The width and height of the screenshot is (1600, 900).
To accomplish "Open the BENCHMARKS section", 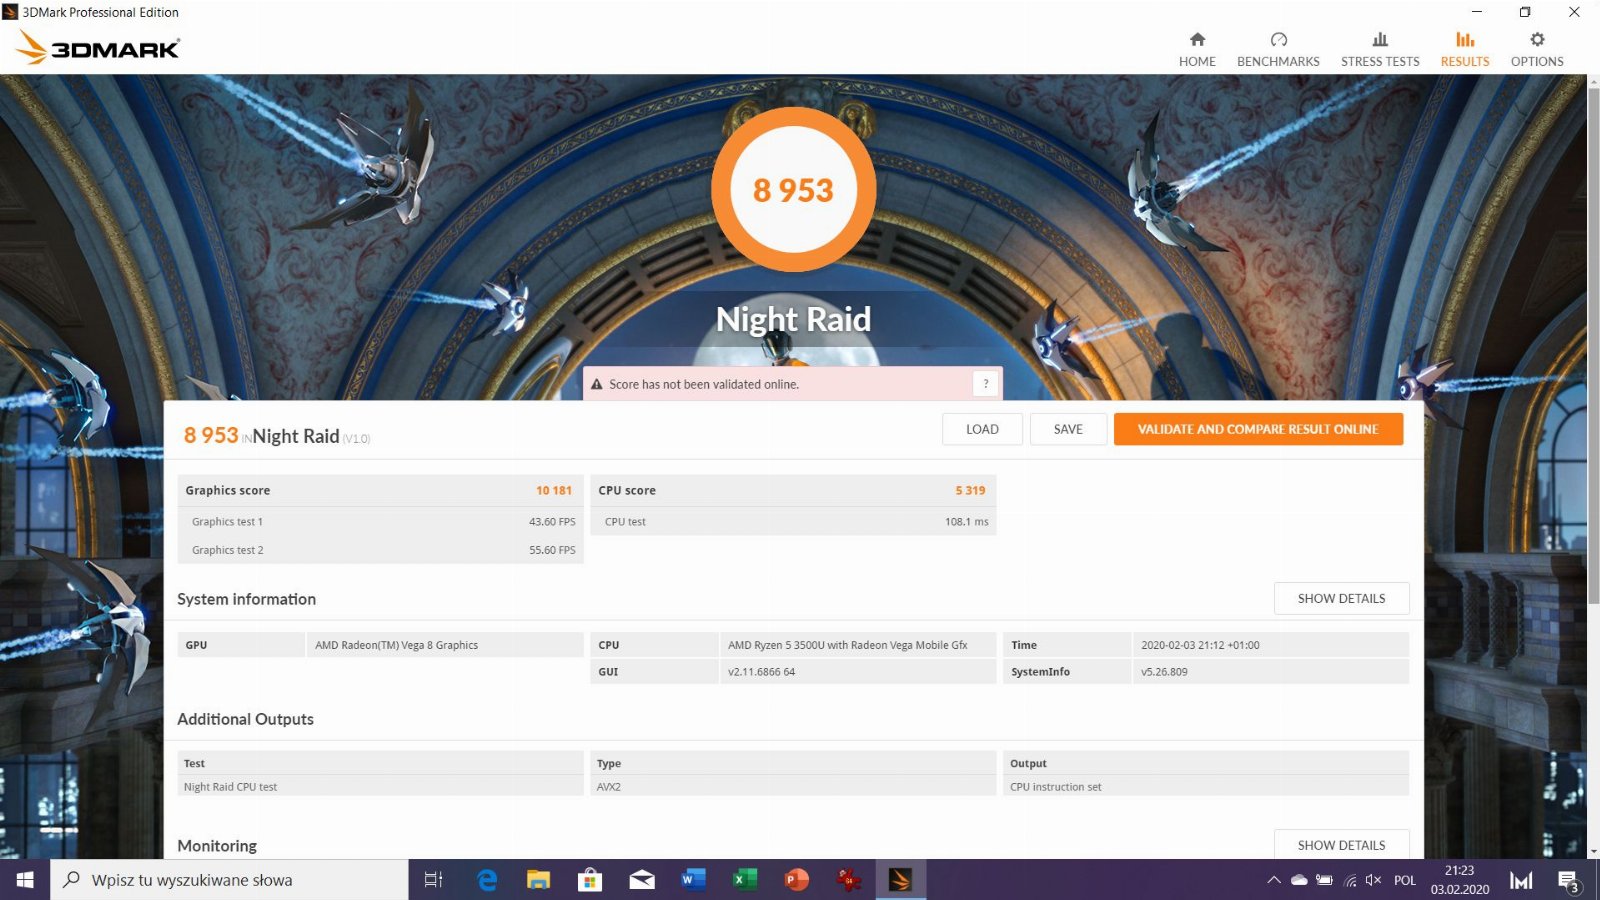I will click(x=1278, y=49).
